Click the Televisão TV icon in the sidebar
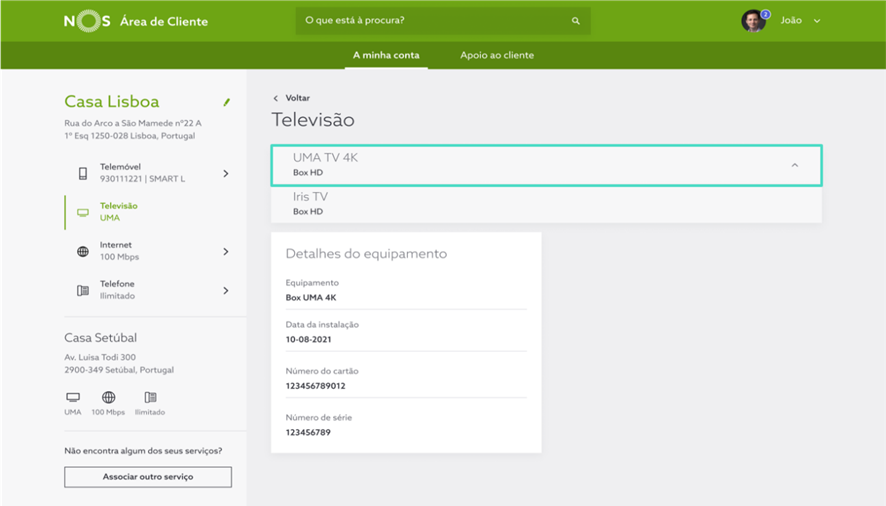 83,213
